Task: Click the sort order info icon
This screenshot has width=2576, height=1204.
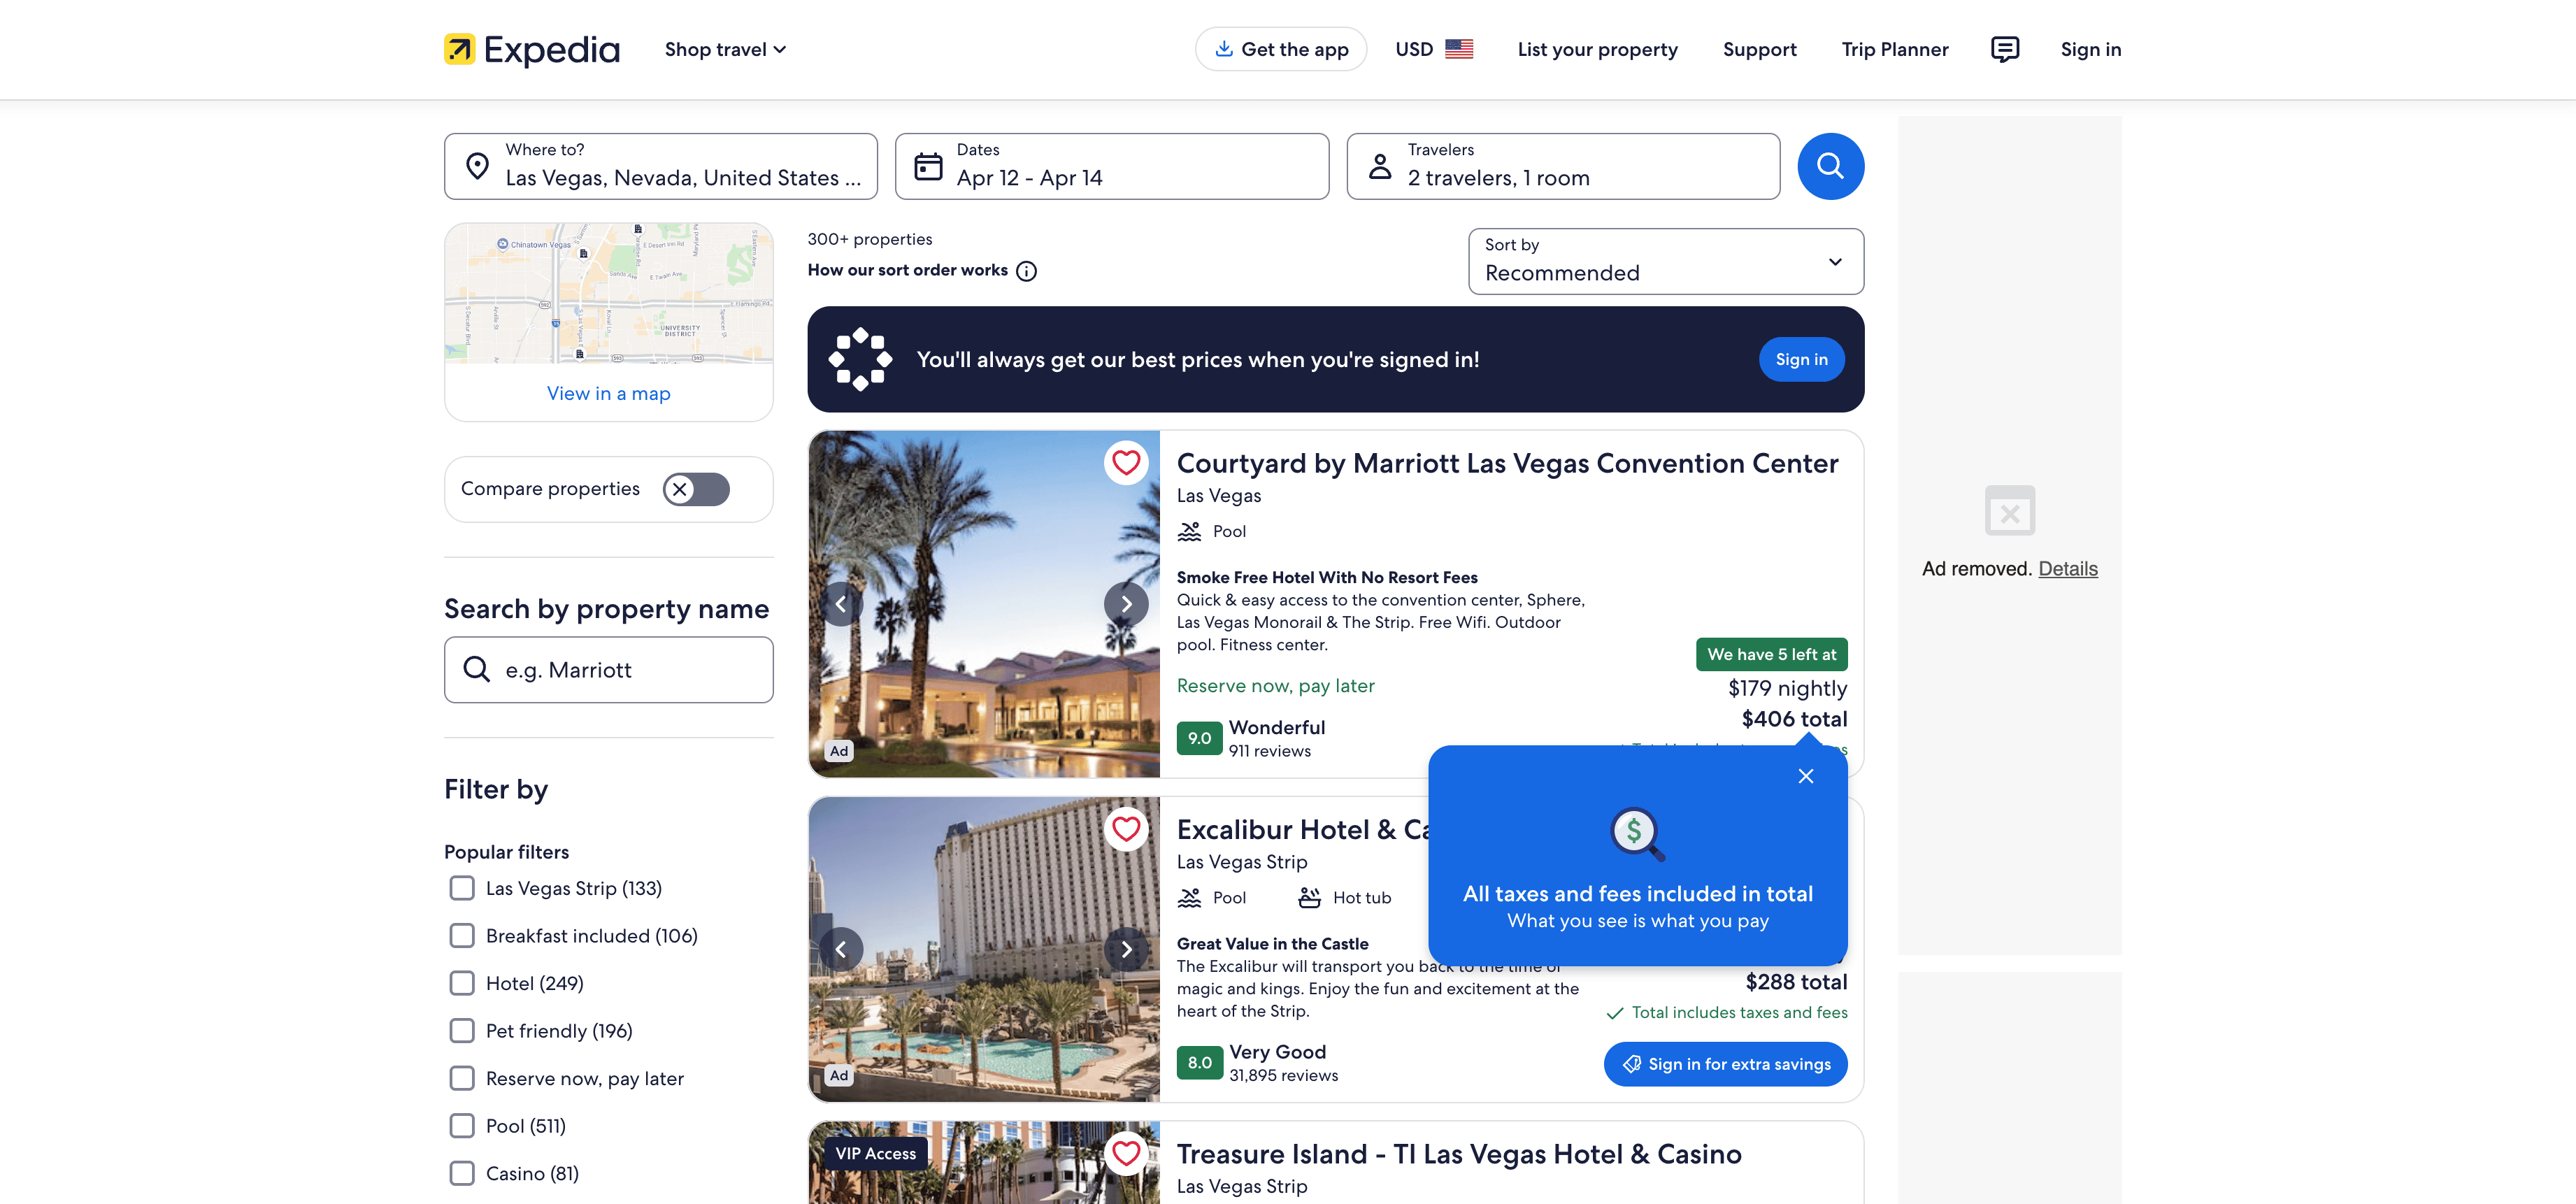Action: [x=1026, y=271]
